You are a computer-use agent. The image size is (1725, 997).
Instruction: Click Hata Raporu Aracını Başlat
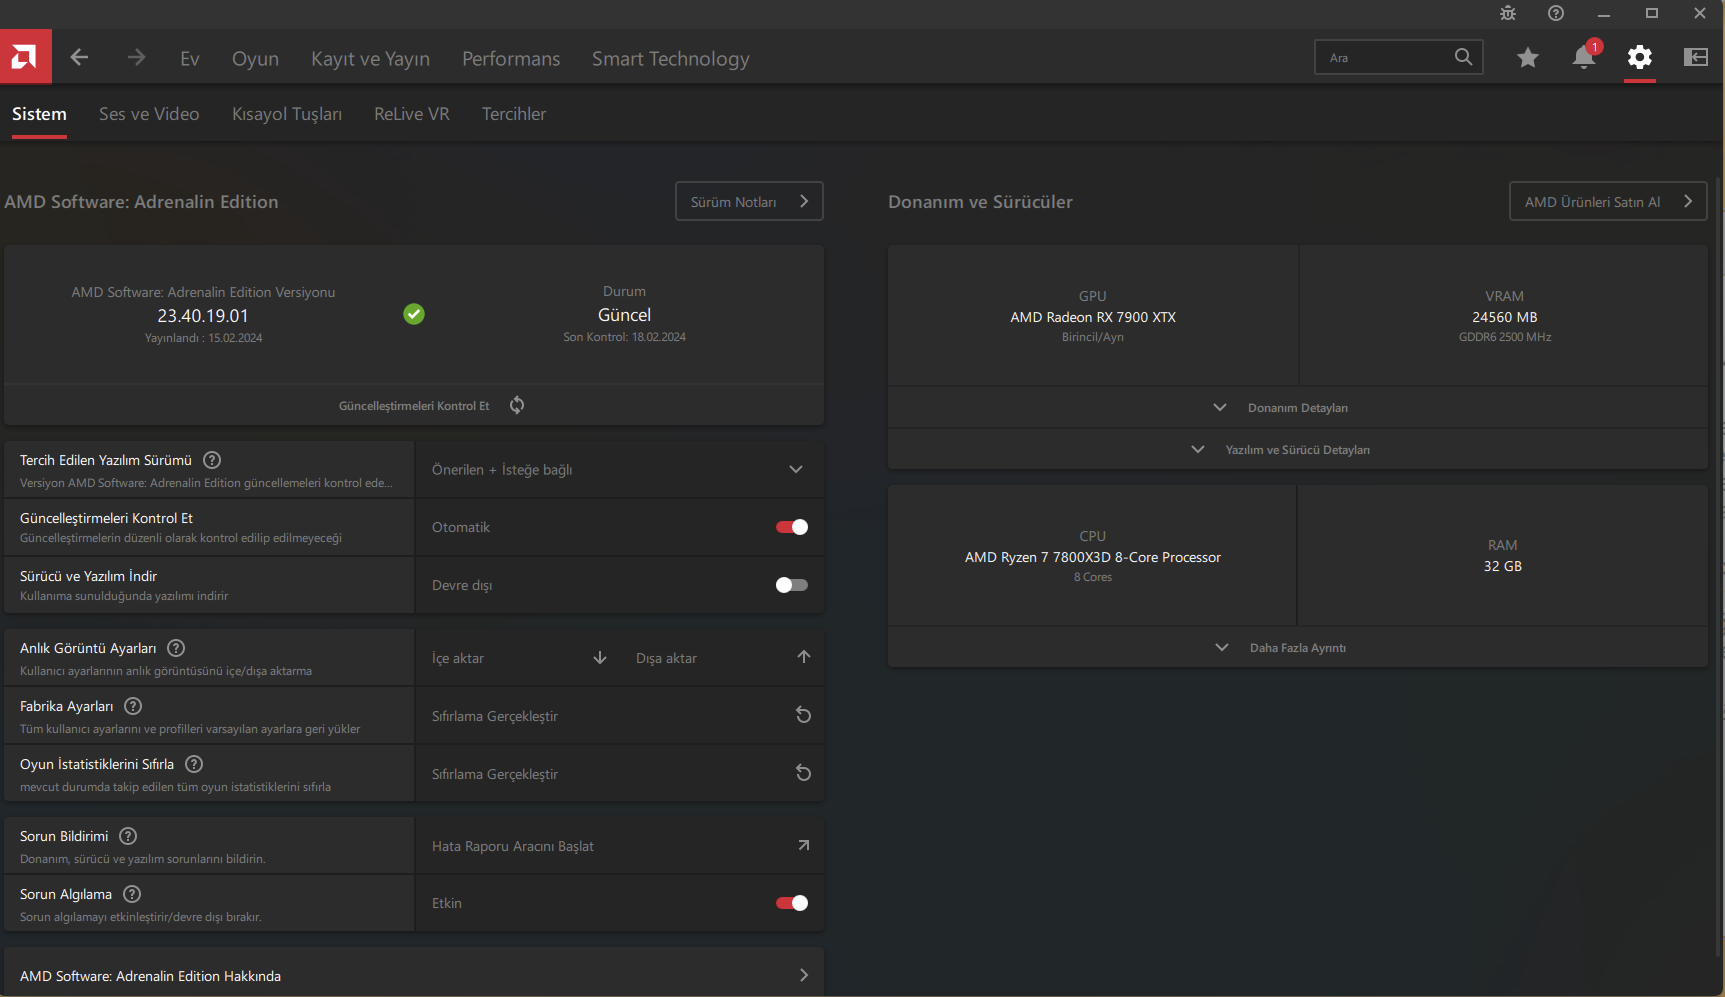click(x=619, y=846)
